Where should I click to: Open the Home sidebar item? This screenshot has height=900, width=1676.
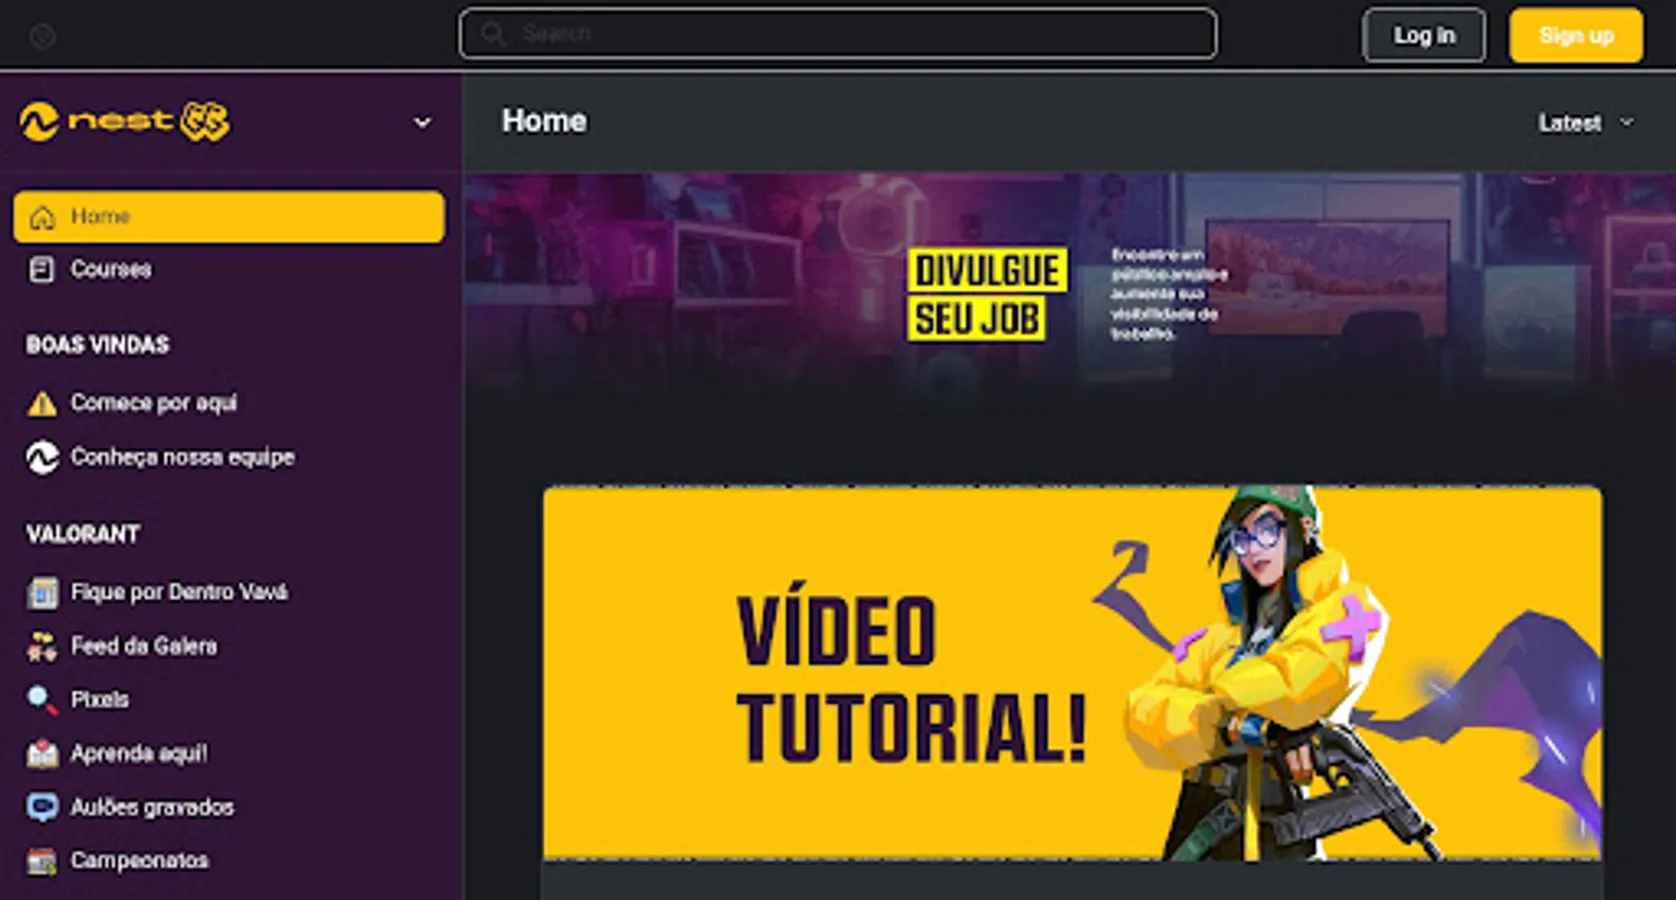pyautogui.click(x=229, y=217)
